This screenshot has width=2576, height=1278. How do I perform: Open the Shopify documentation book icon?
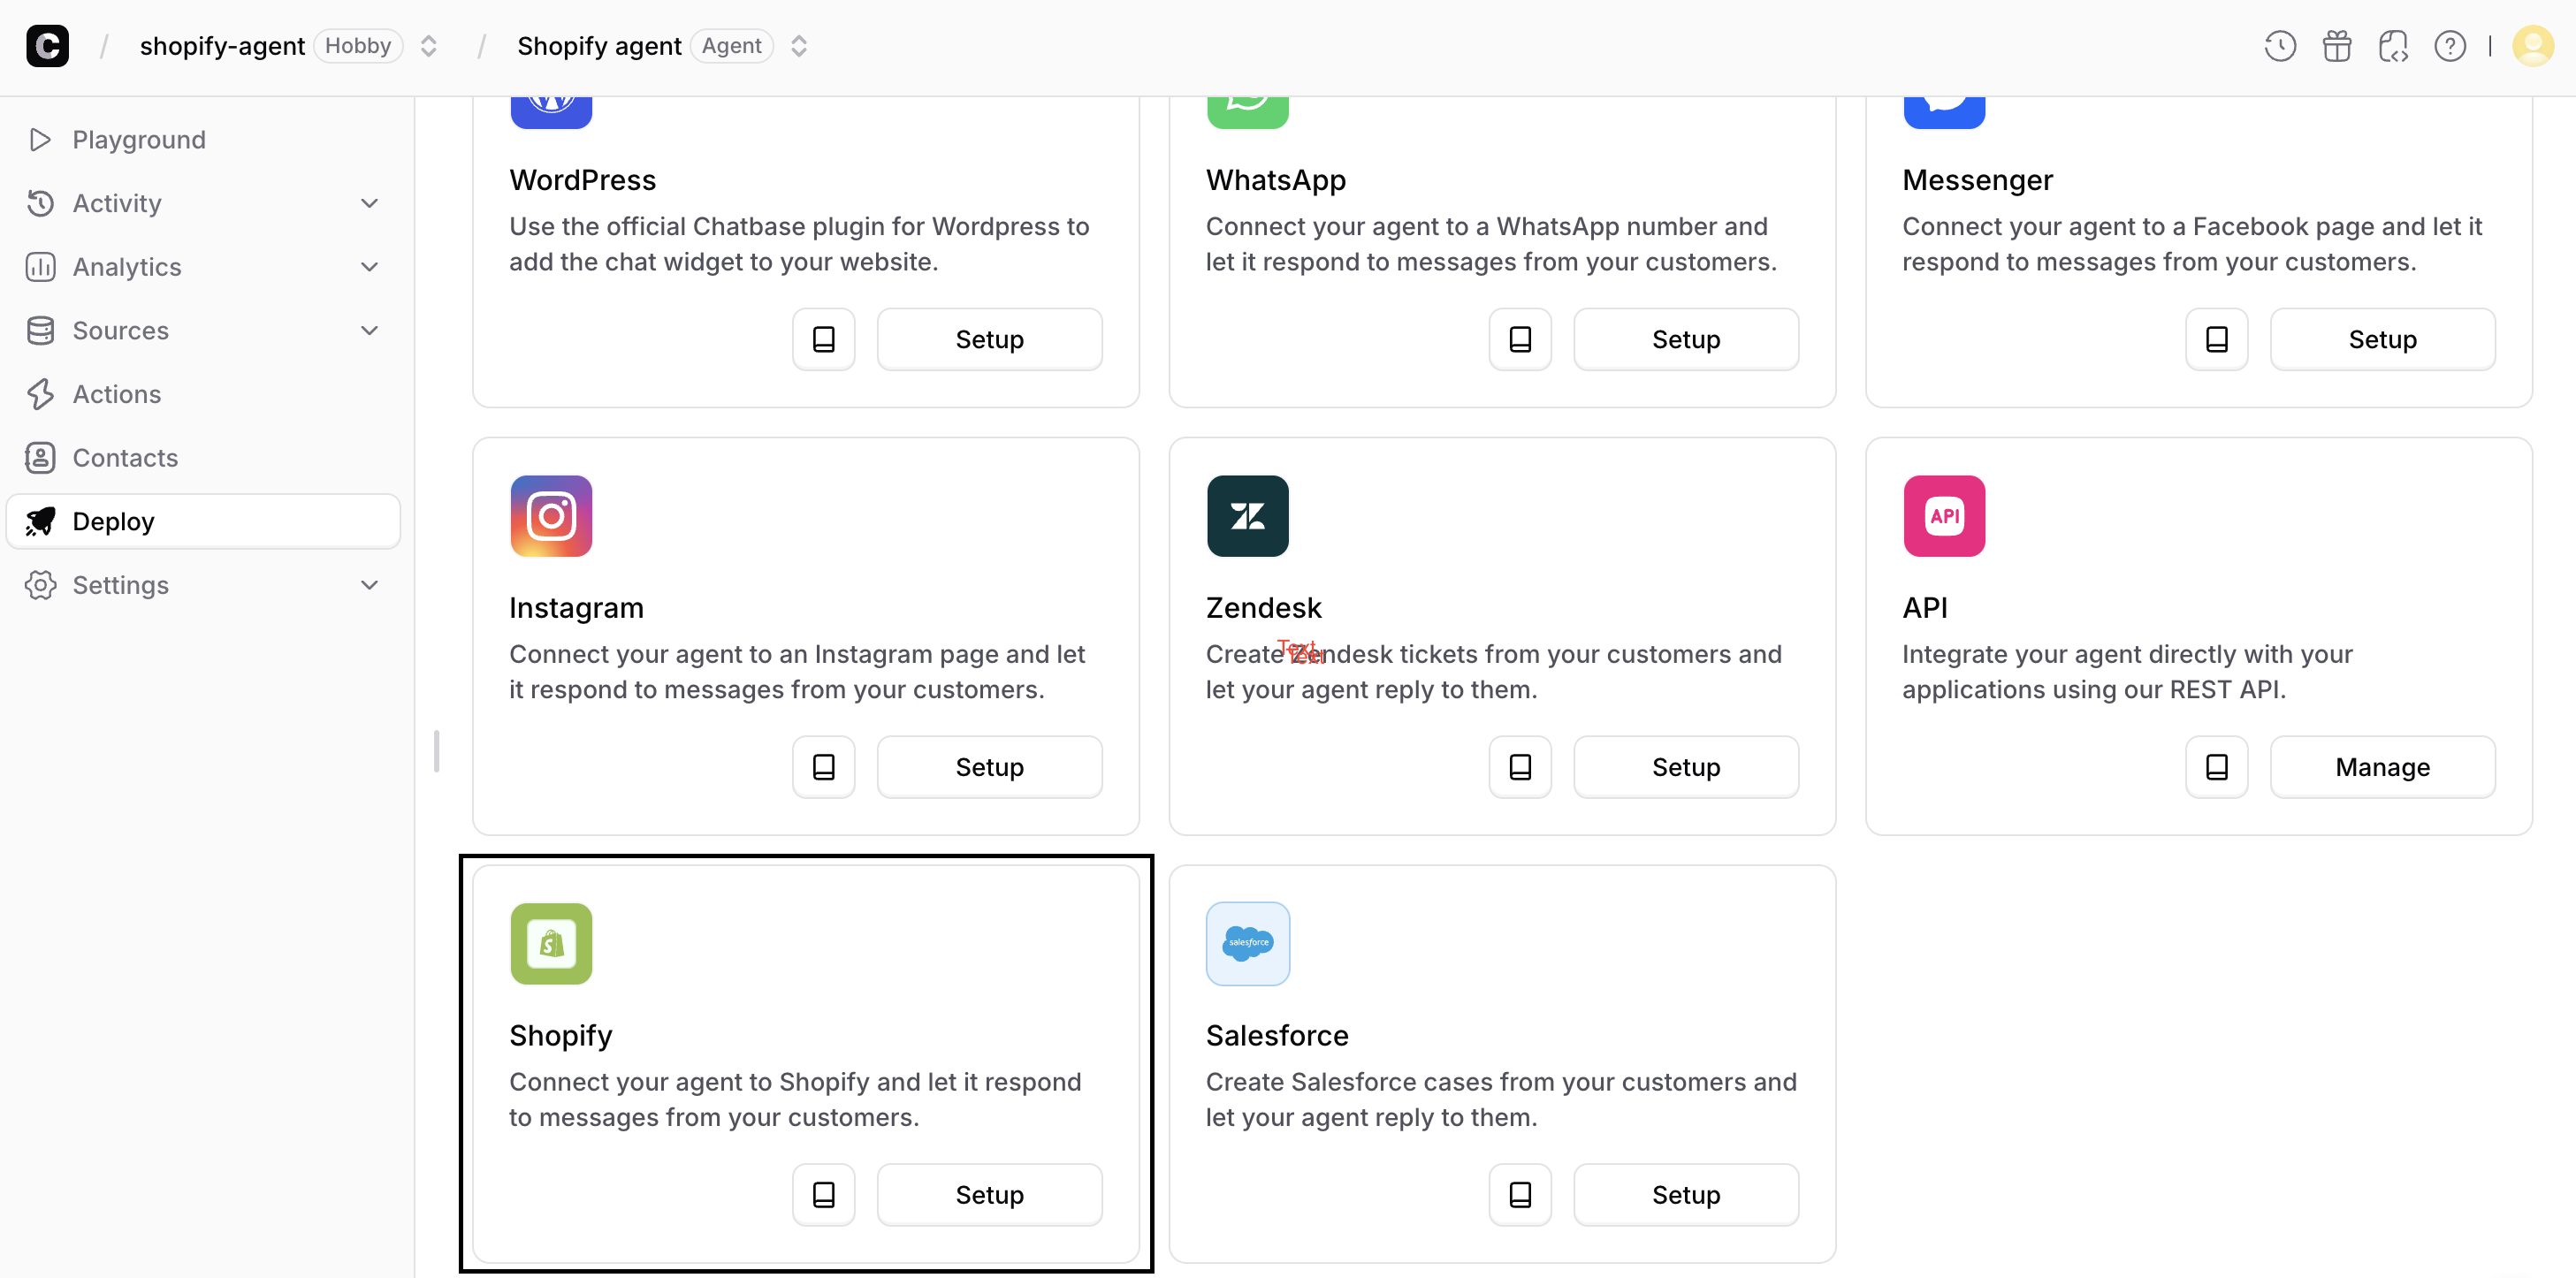tap(823, 1194)
